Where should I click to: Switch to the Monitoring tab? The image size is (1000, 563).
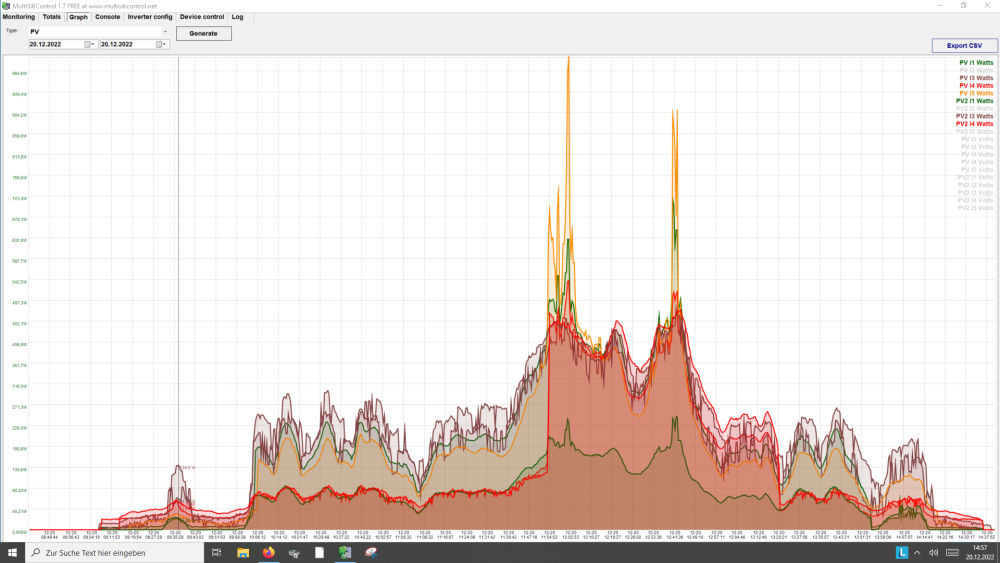pos(18,17)
